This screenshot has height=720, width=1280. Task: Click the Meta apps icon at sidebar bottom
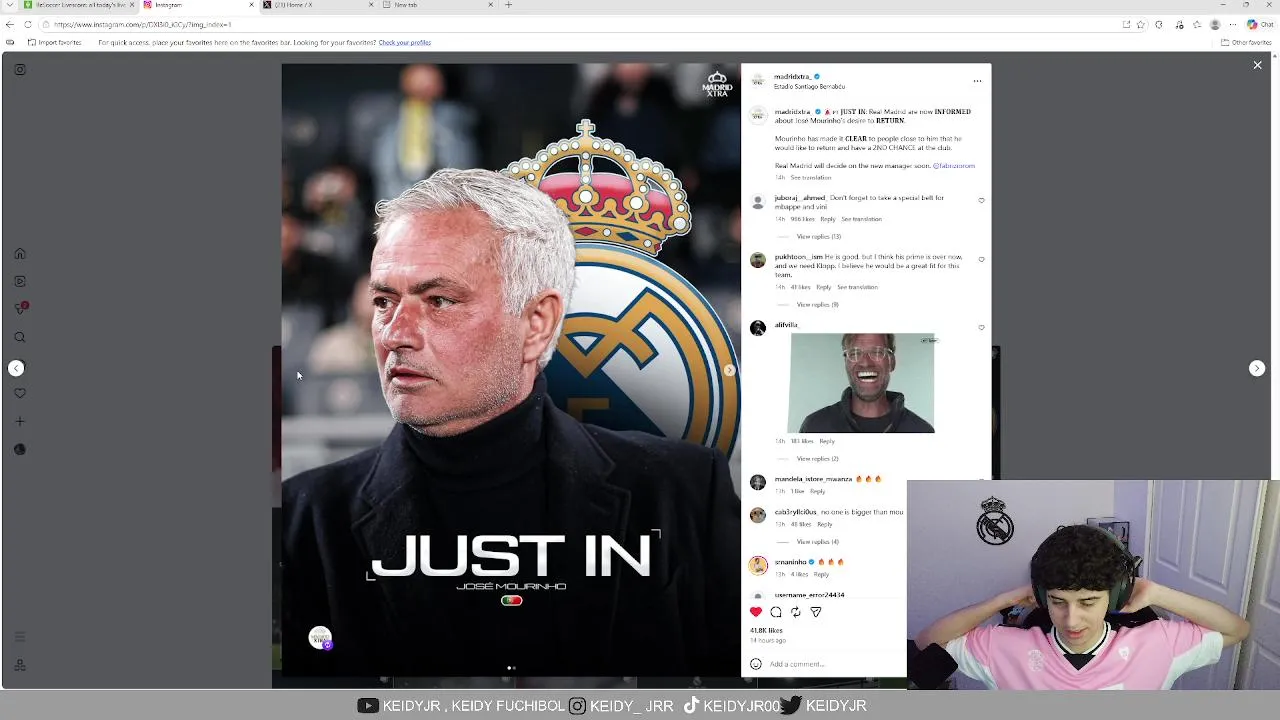point(20,665)
